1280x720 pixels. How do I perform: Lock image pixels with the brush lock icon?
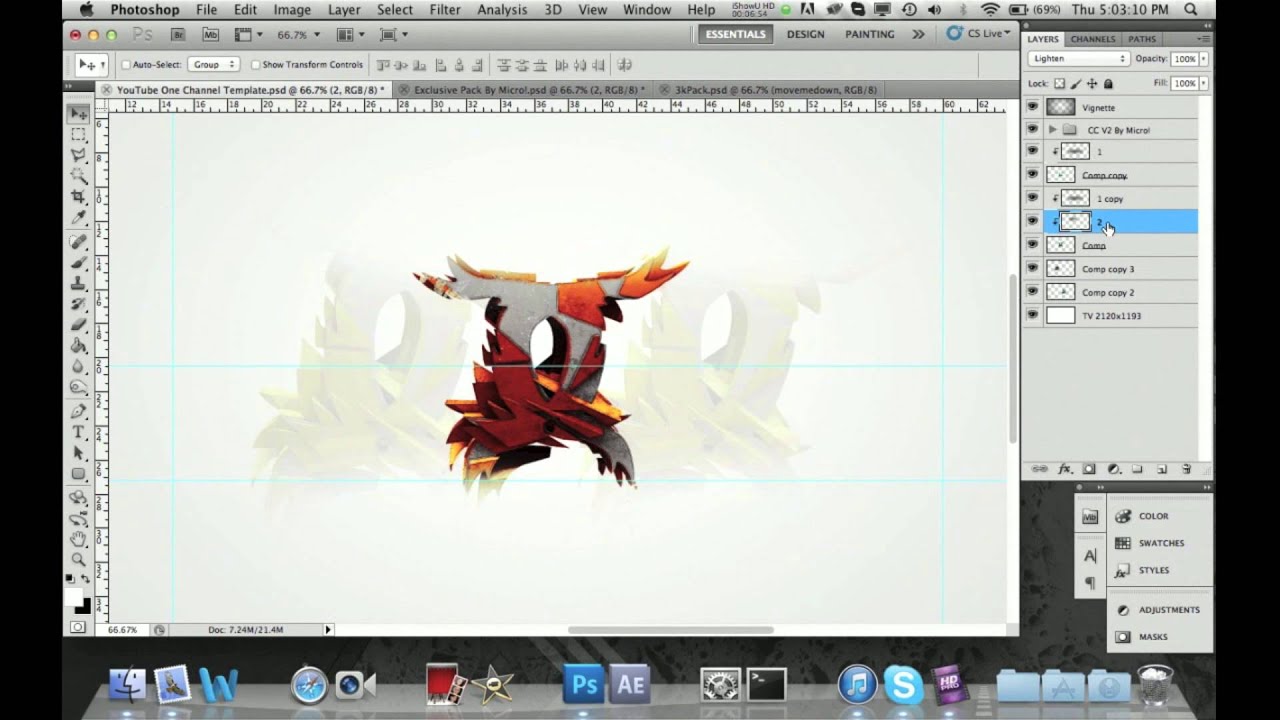click(x=1076, y=84)
